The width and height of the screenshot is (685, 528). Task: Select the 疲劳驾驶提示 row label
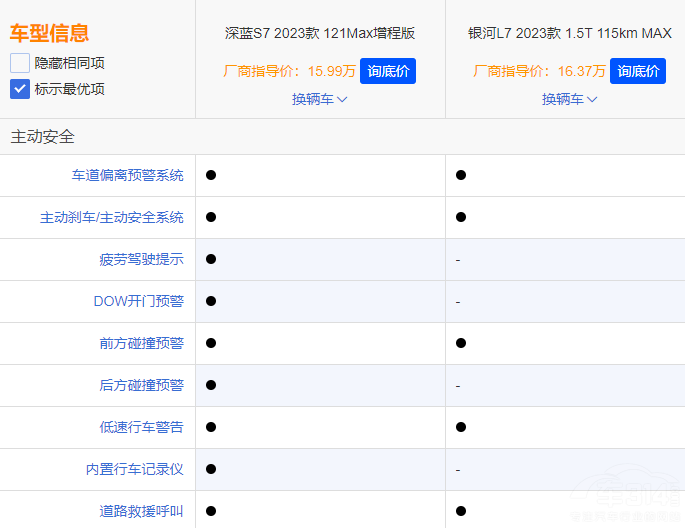[x=141, y=259]
